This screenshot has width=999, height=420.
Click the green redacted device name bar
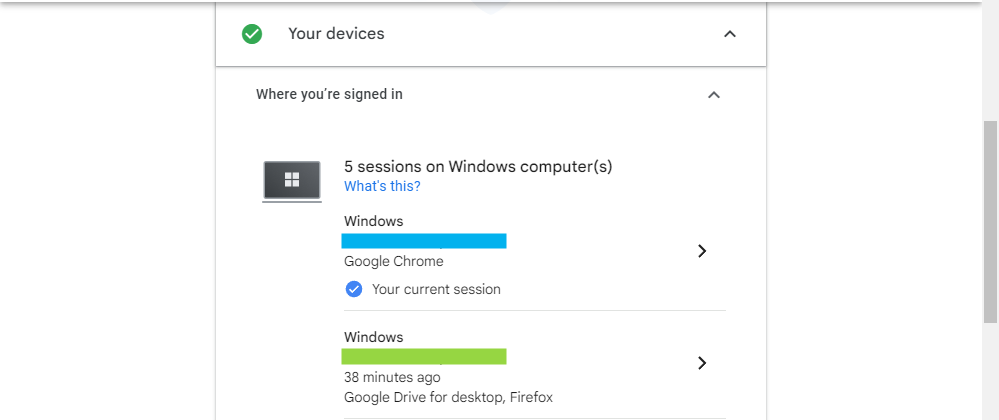(x=425, y=356)
